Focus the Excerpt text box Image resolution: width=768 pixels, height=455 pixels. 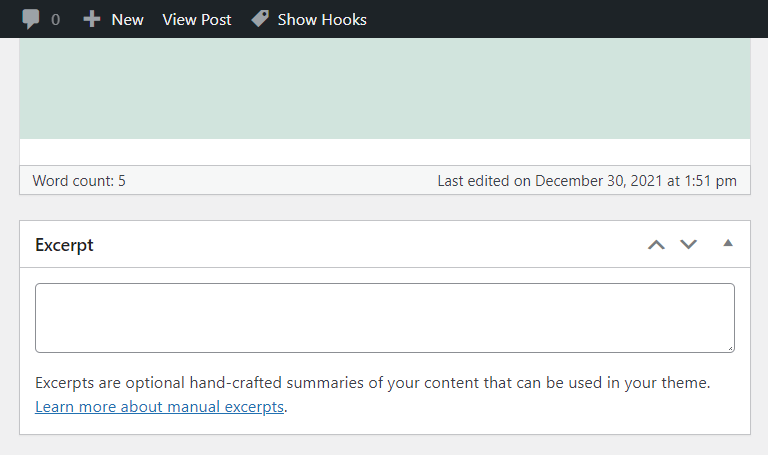coord(384,317)
